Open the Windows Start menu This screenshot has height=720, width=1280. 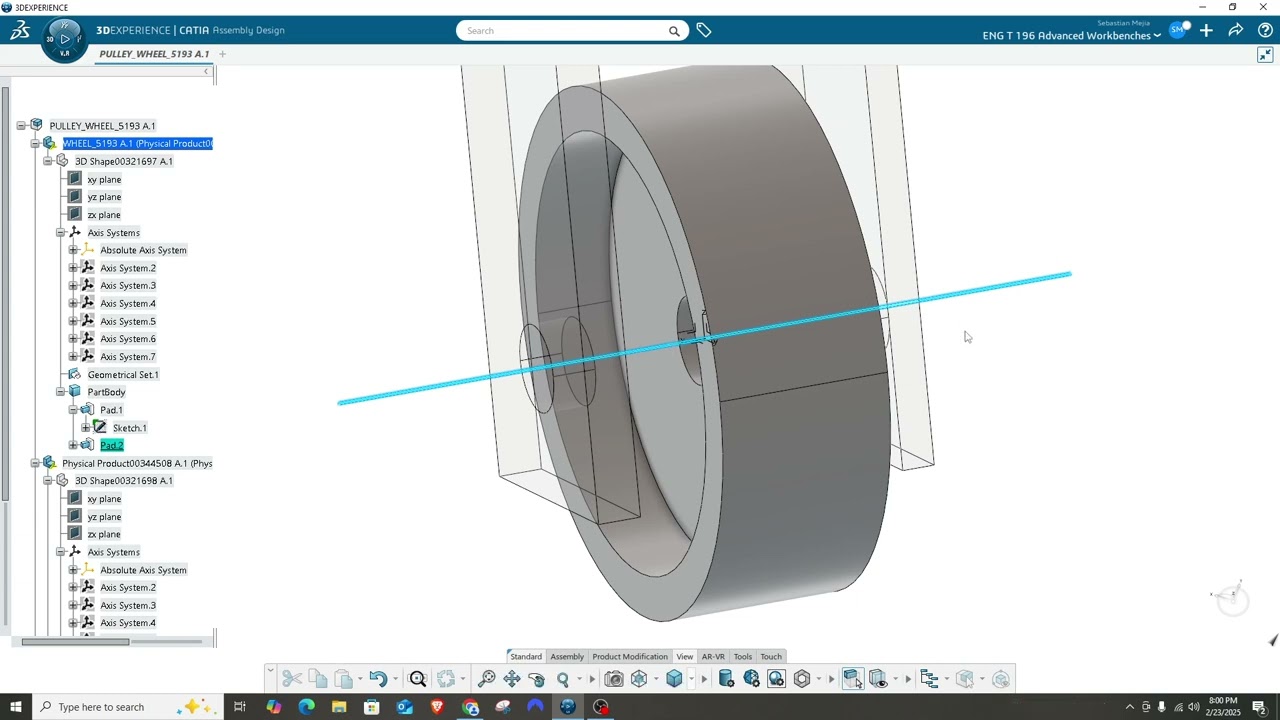(x=16, y=707)
